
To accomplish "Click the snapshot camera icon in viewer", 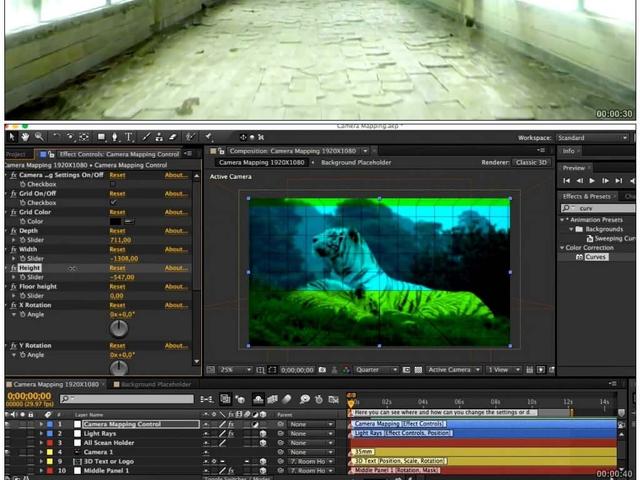I will (x=322, y=370).
